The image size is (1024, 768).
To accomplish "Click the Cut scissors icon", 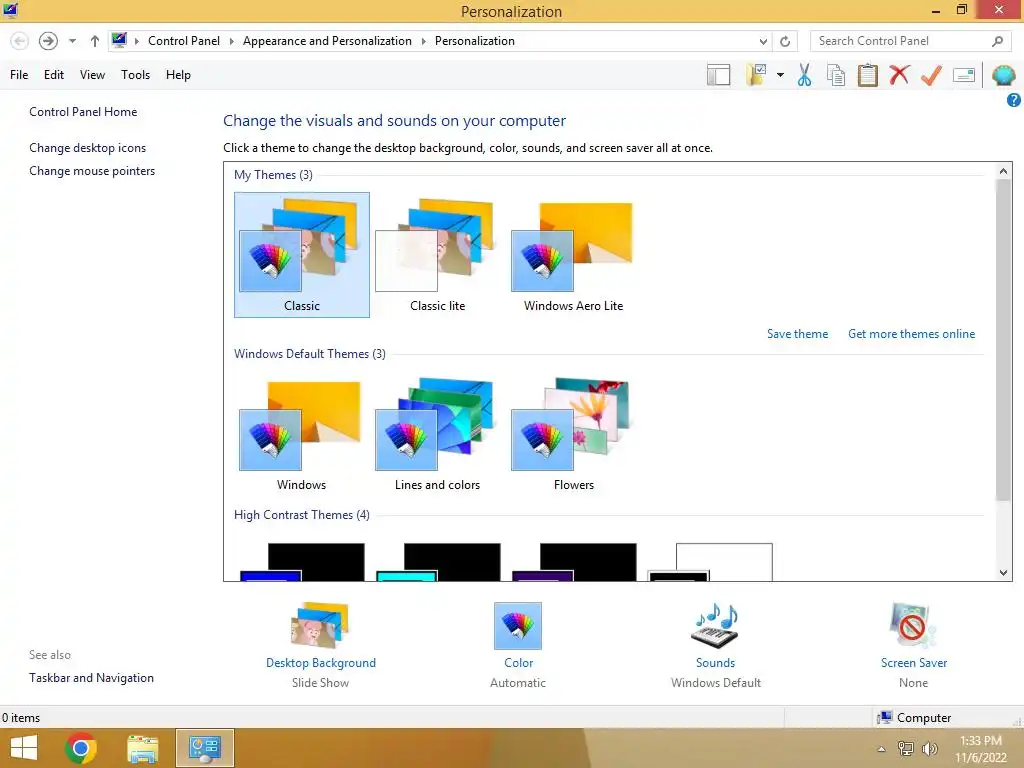I will click(804, 75).
